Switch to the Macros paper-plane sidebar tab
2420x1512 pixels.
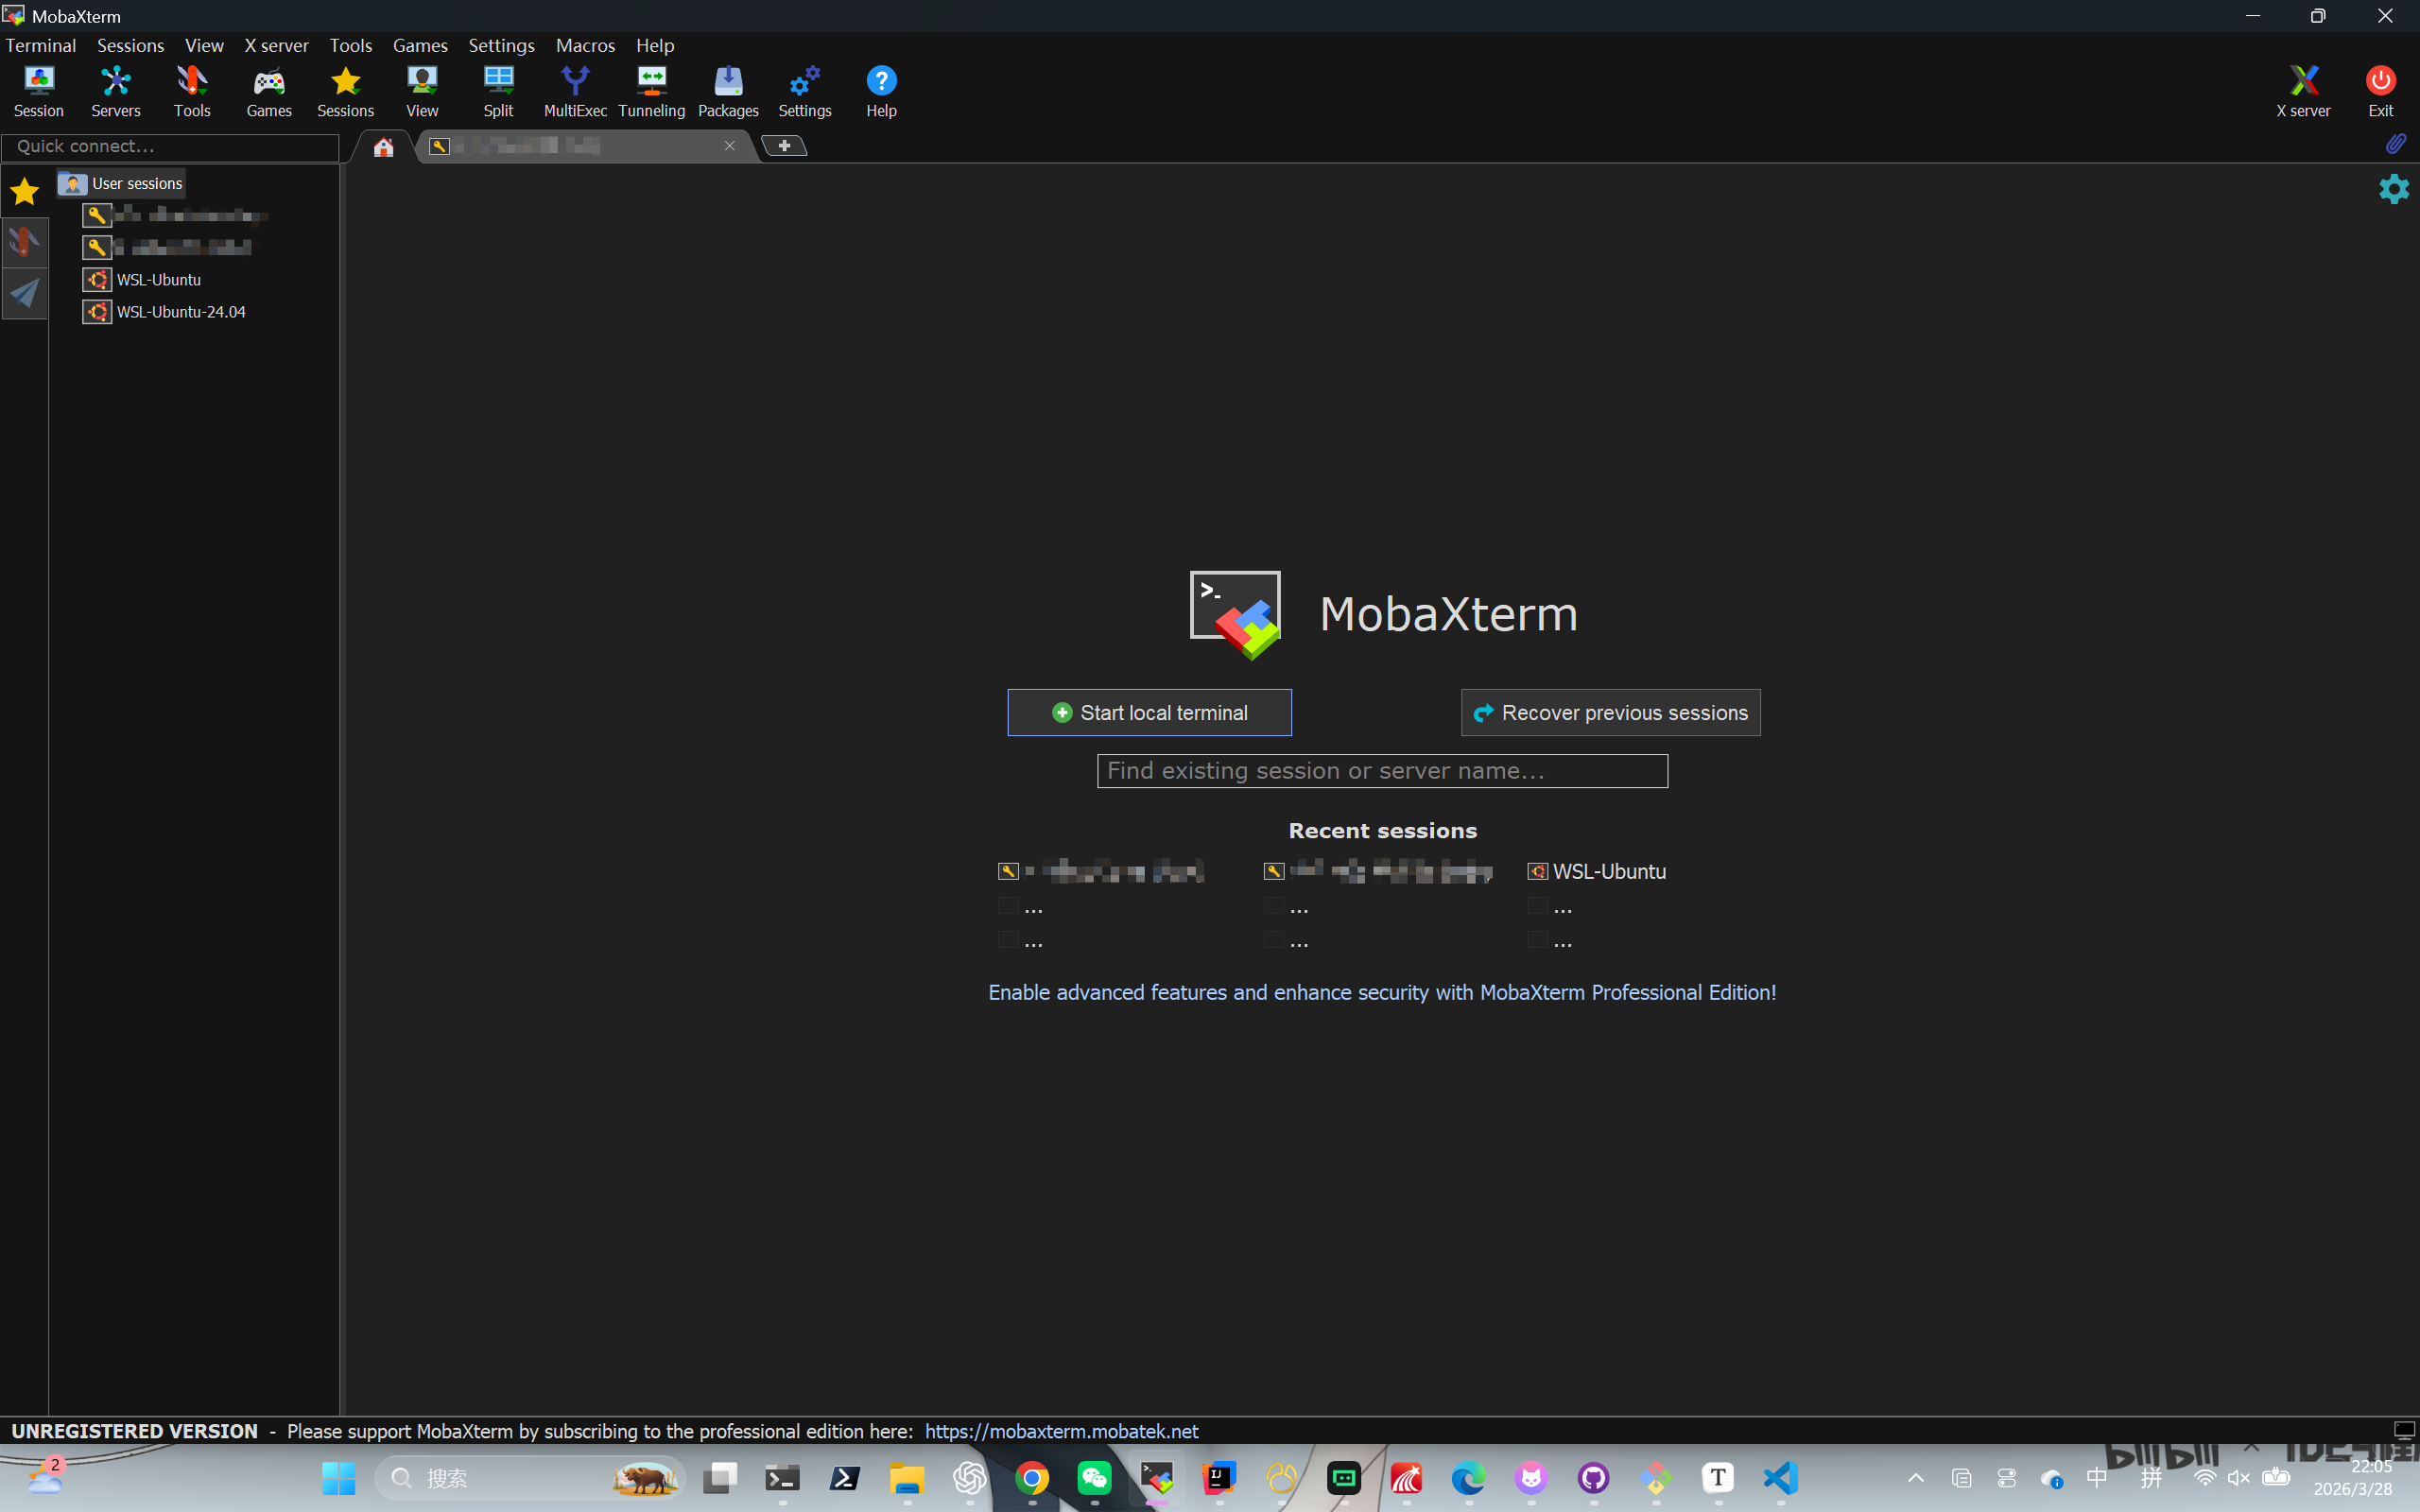24,293
